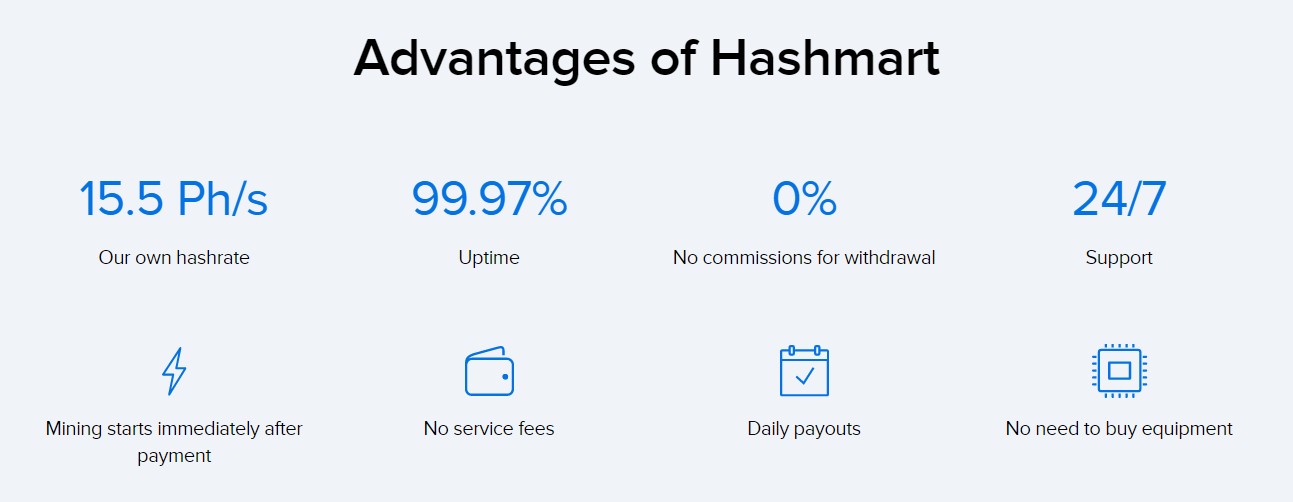
Task: Click the wallet icon
Action: (489, 371)
